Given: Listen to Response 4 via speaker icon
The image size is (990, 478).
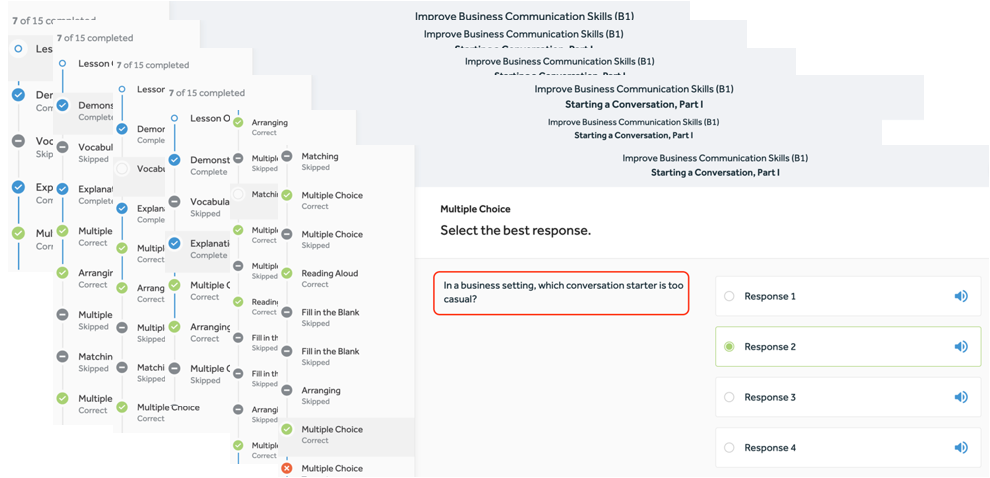Looking at the screenshot, I should pos(960,448).
